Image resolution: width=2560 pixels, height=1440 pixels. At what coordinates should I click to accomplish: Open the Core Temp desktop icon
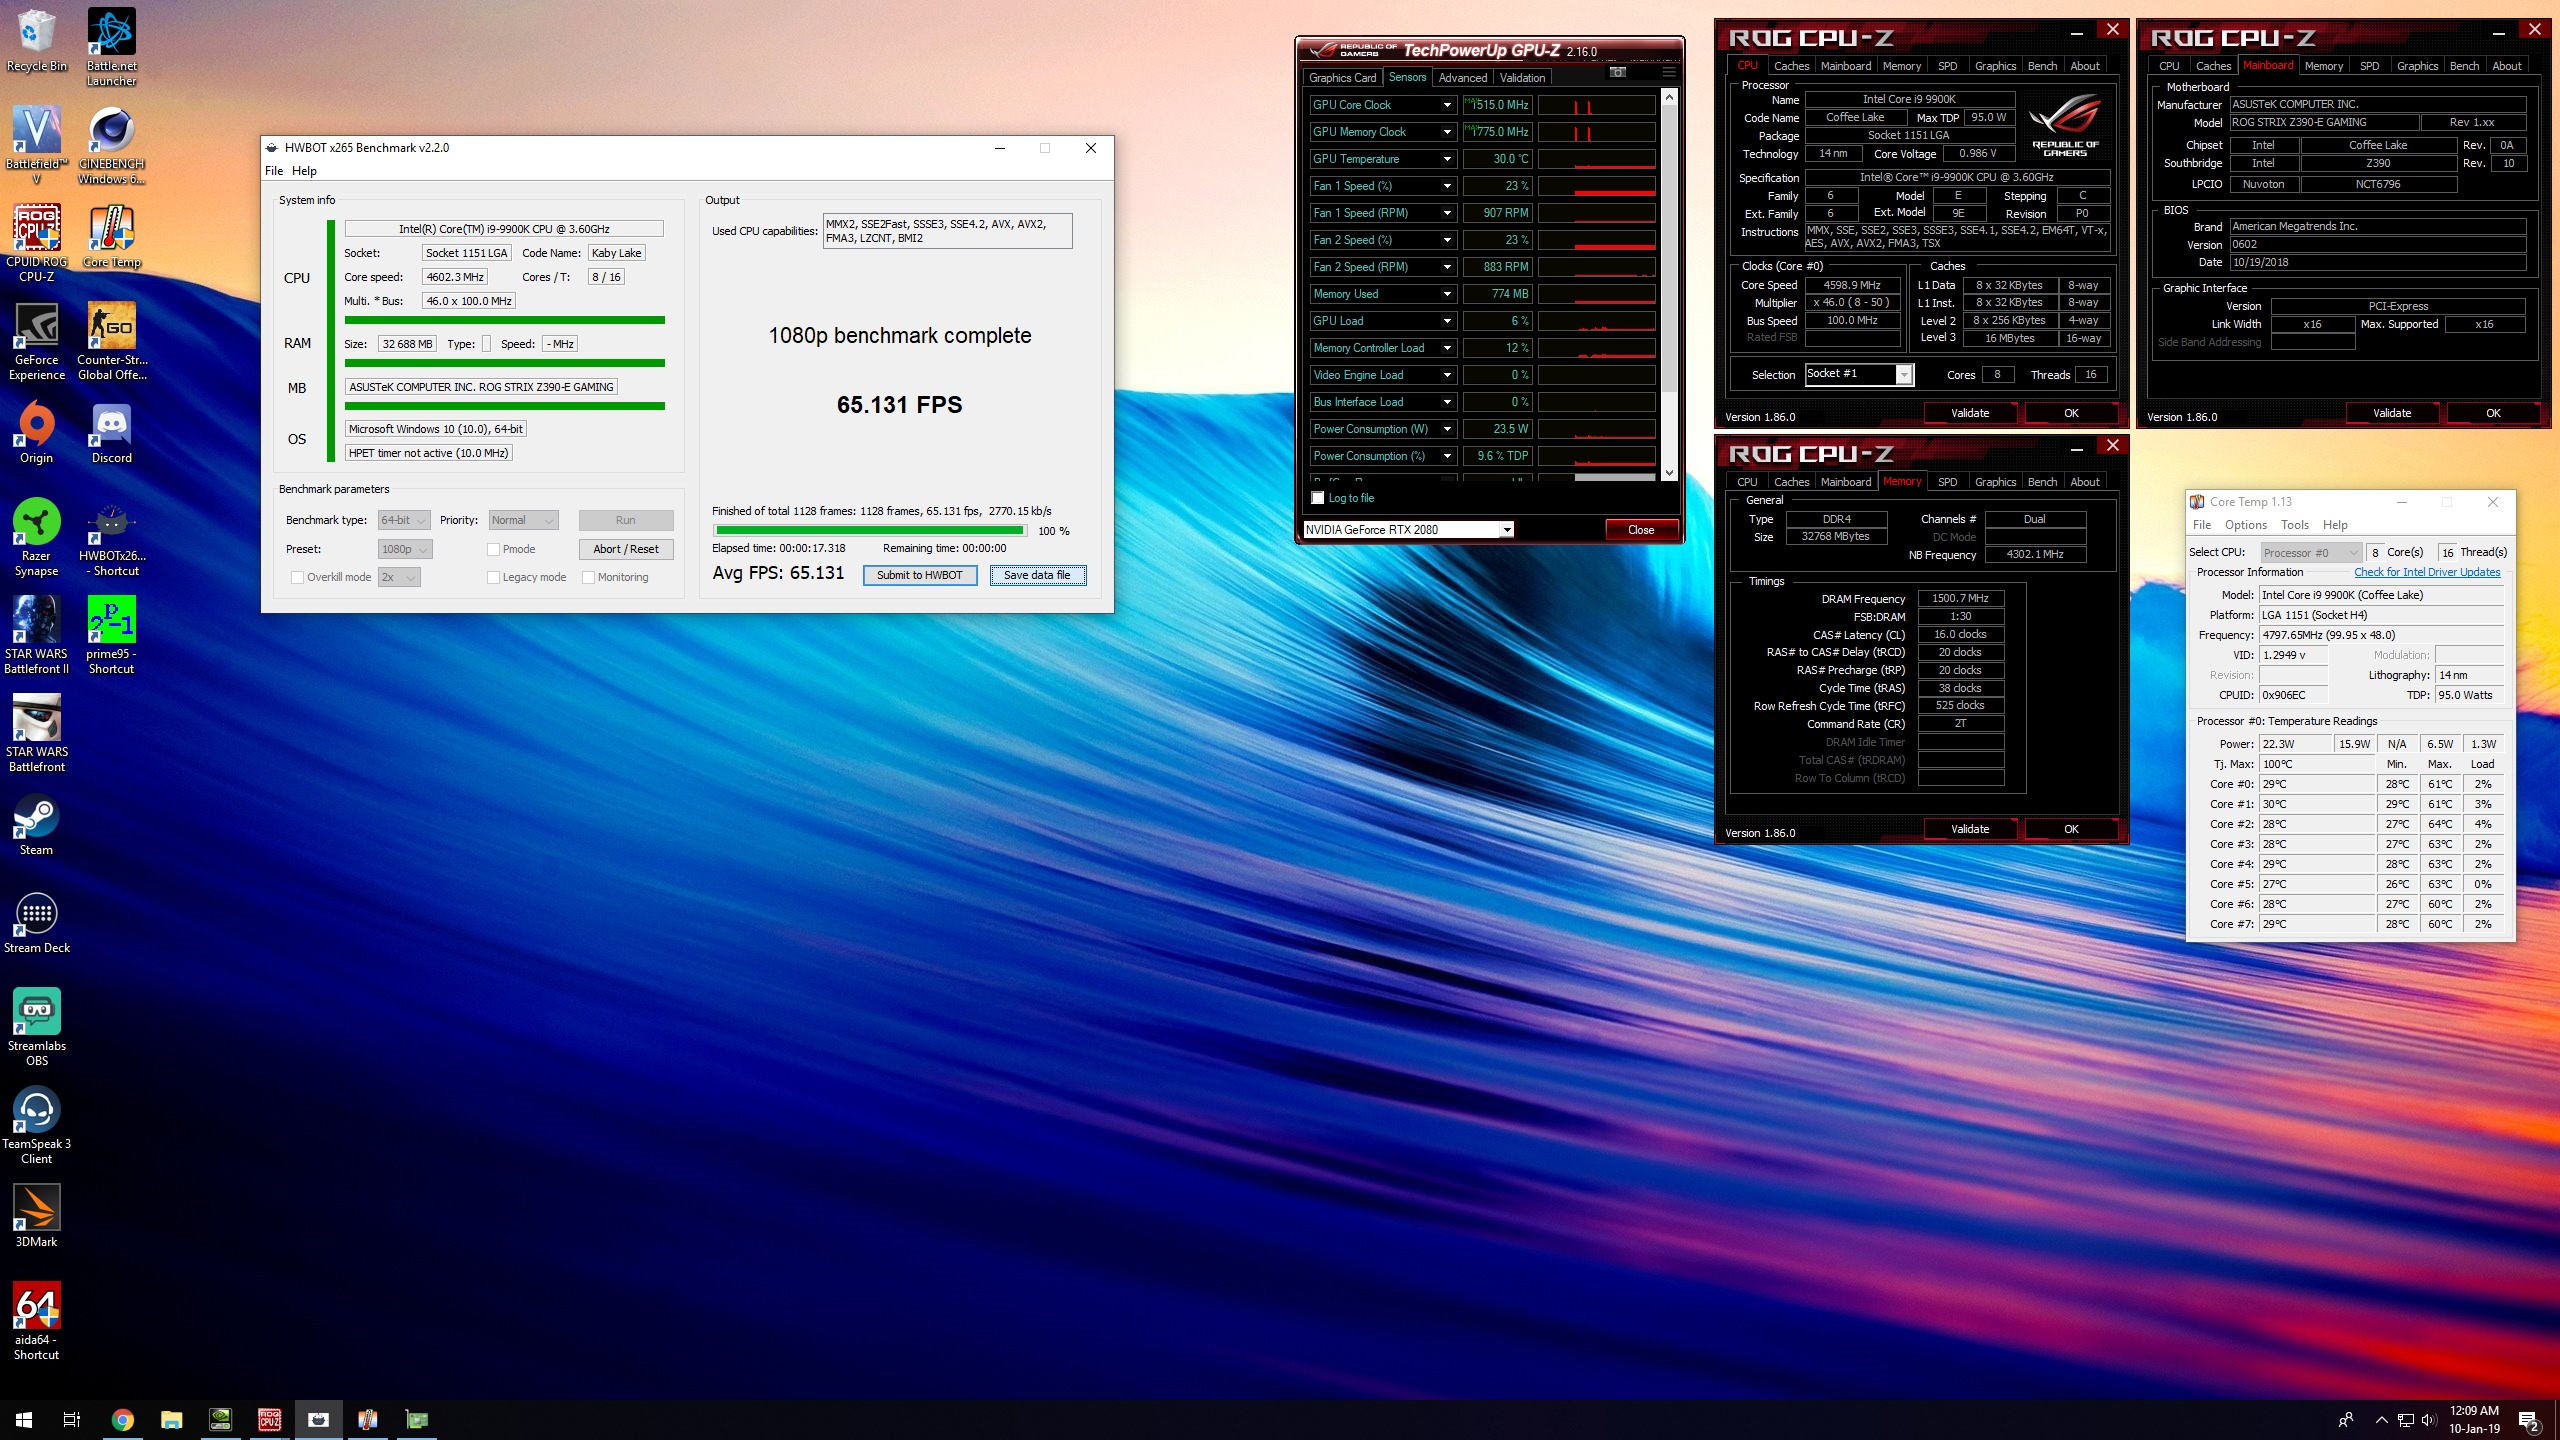pos(112,236)
